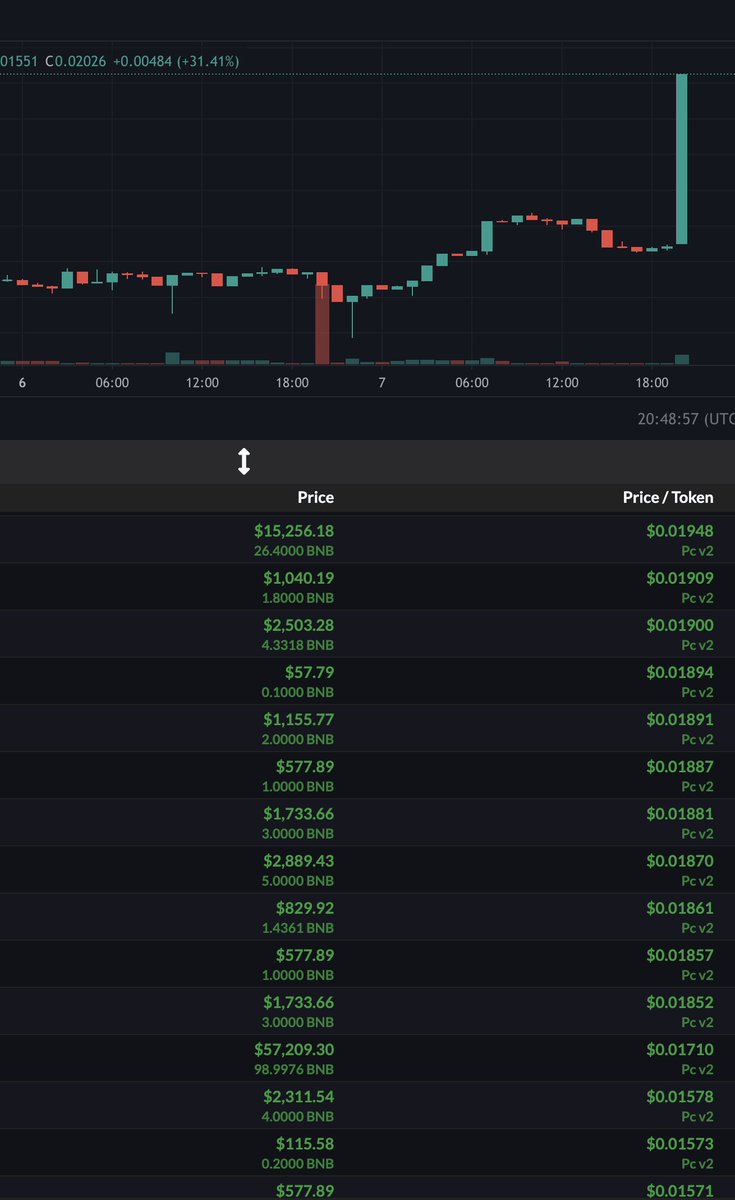Screen dimensions: 735x1200
Task: Select the $2,311.54 price value
Action: click(x=299, y=1096)
